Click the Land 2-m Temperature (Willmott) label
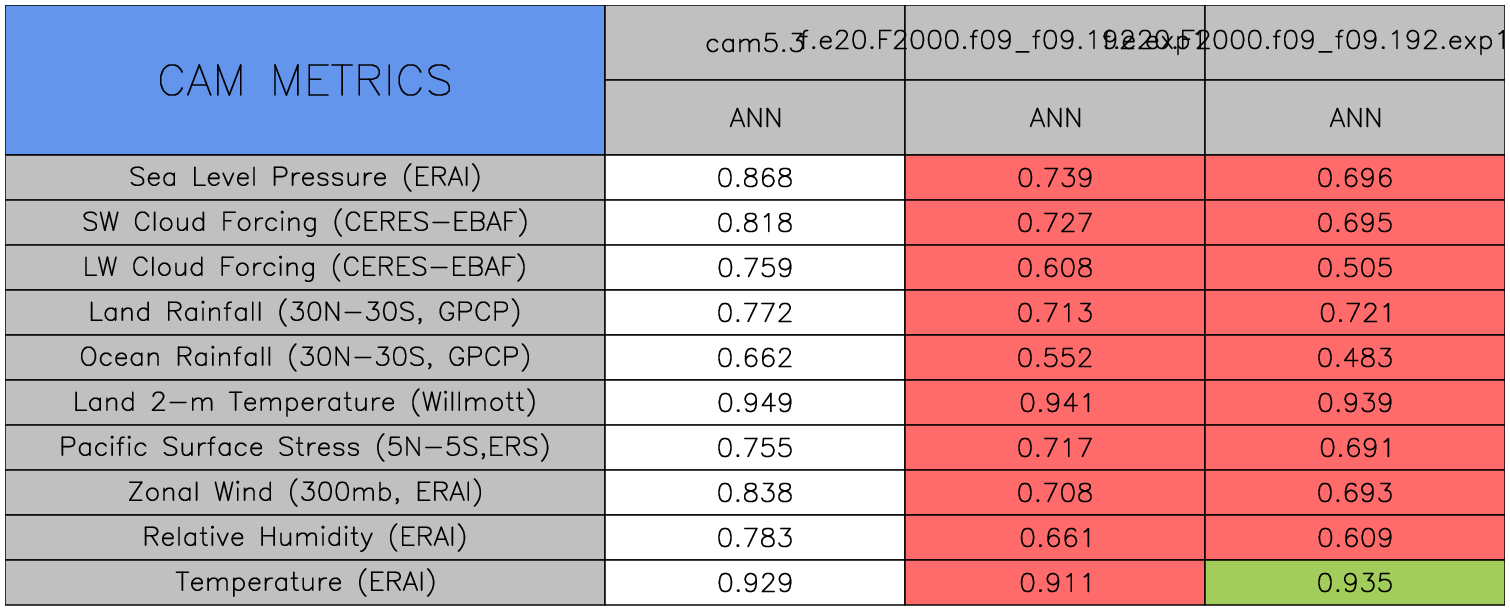This screenshot has width=1510, height=611. tap(305, 402)
